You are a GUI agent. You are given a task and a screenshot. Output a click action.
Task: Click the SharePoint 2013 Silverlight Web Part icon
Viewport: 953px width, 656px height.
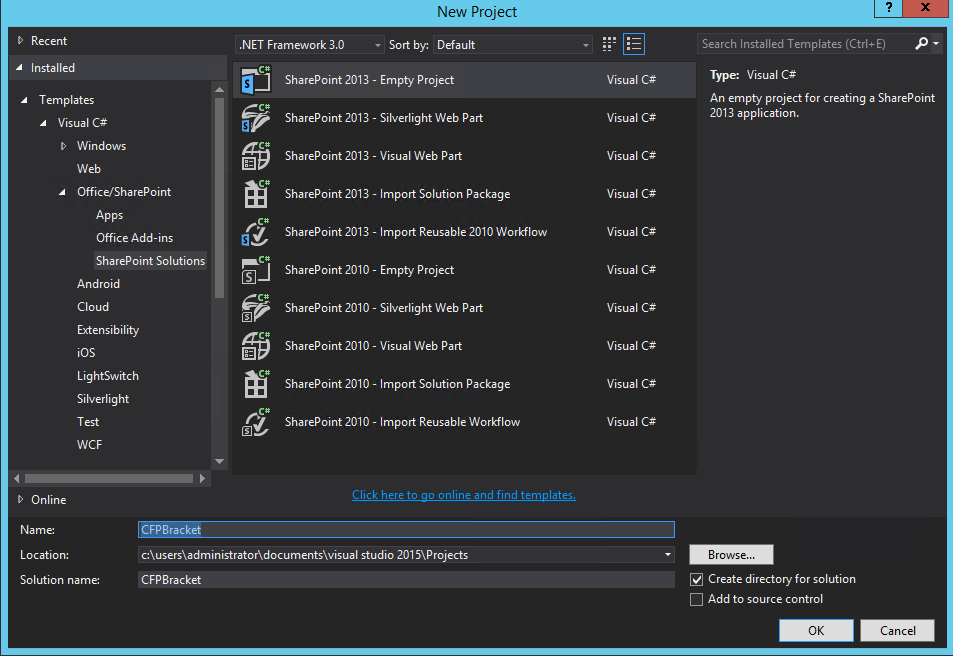tap(256, 118)
